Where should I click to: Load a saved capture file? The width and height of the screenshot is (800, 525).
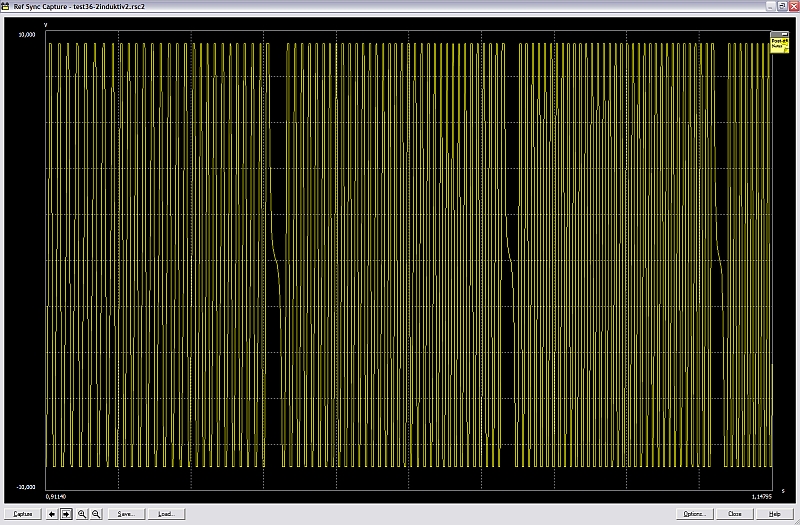pos(167,514)
